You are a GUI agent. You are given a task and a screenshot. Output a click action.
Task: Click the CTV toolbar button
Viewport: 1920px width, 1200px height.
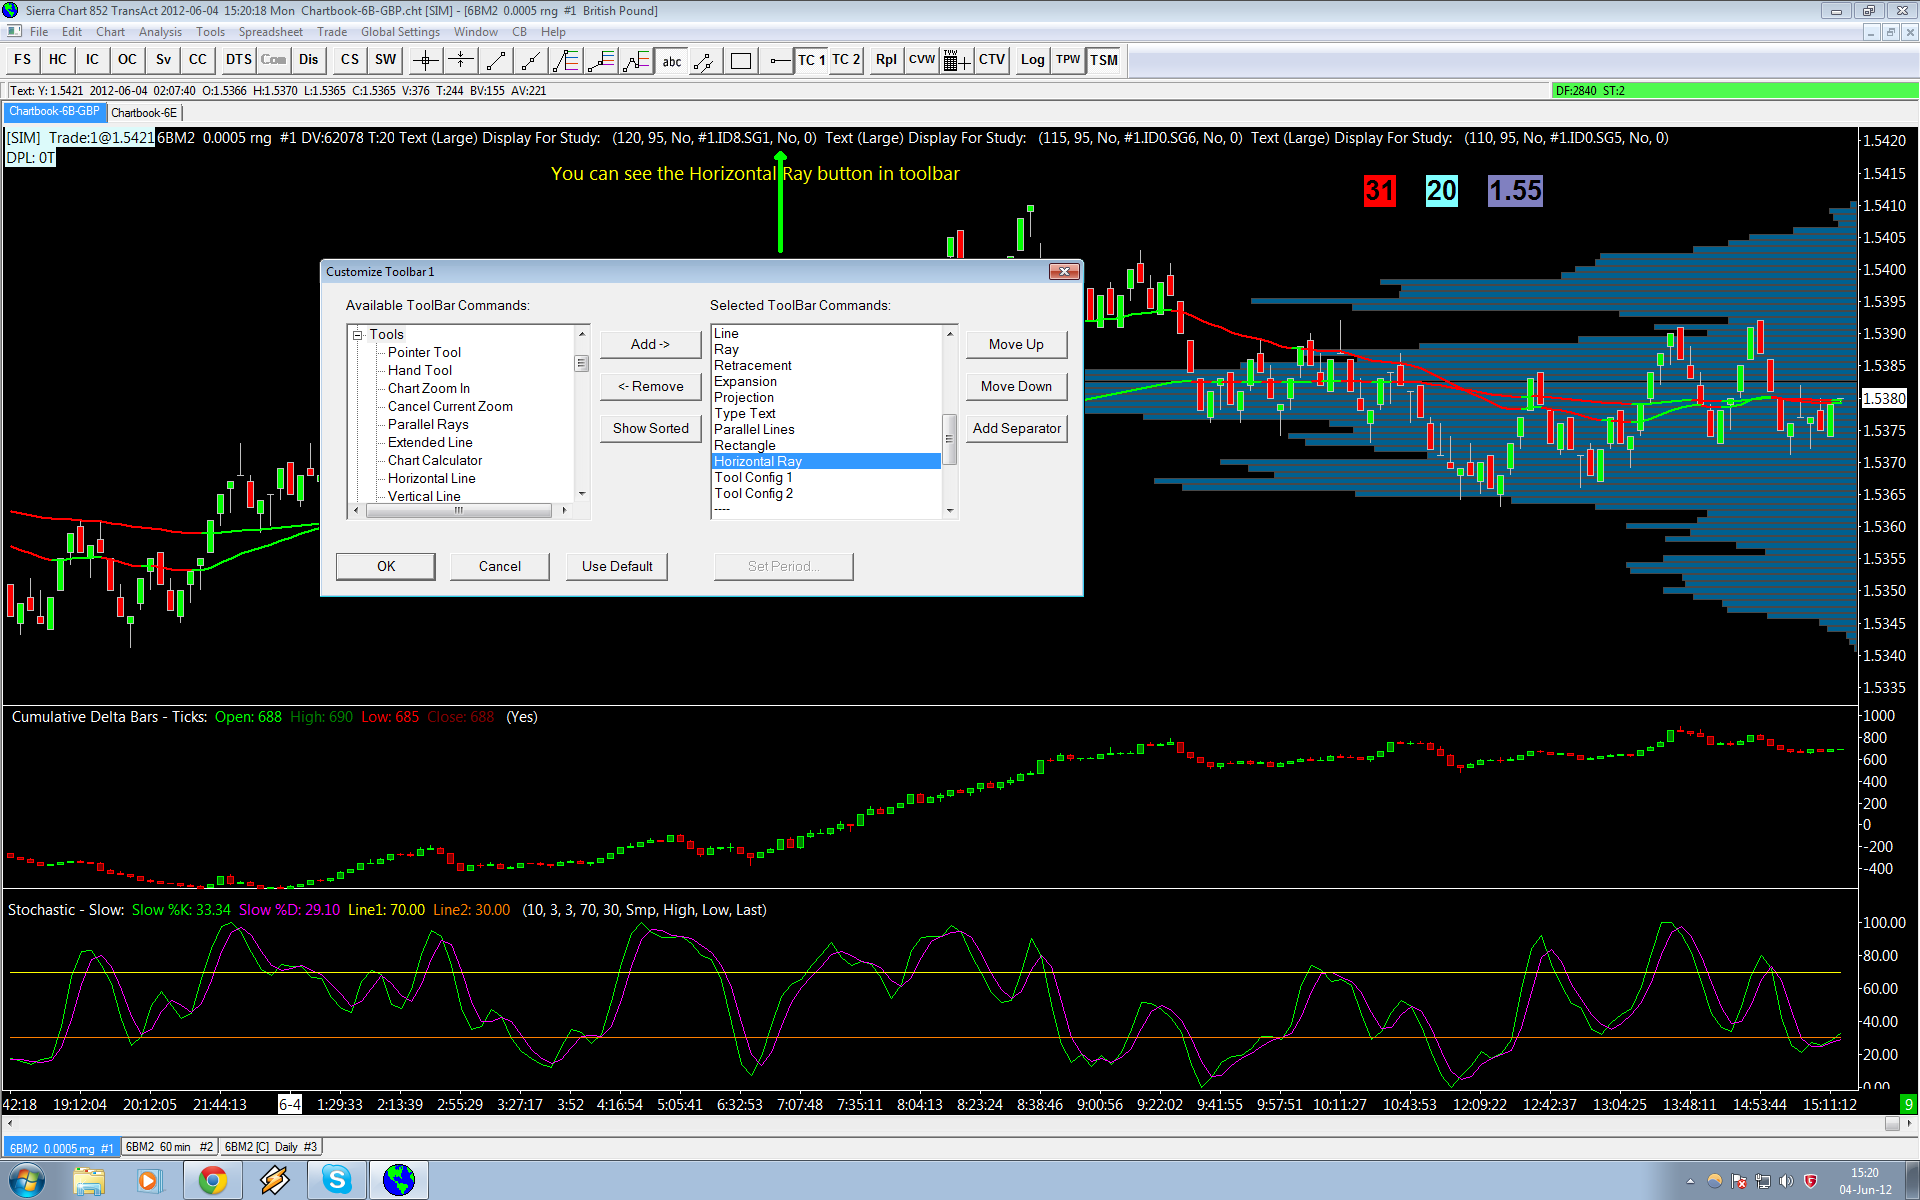pyautogui.click(x=992, y=60)
